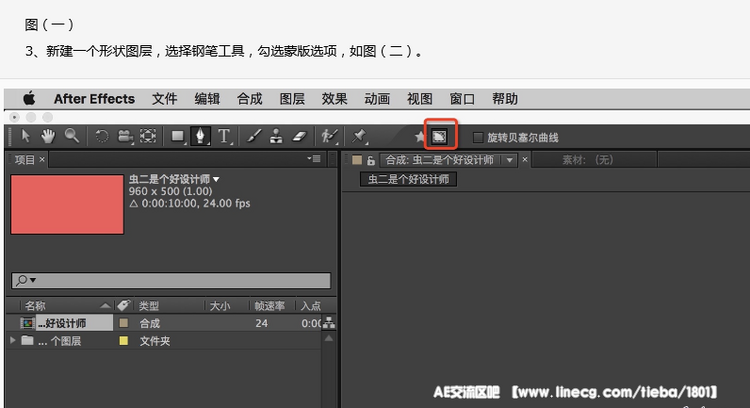This screenshot has width=750, height=408.
Task: Open the 效果 menu
Action: tap(334, 99)
